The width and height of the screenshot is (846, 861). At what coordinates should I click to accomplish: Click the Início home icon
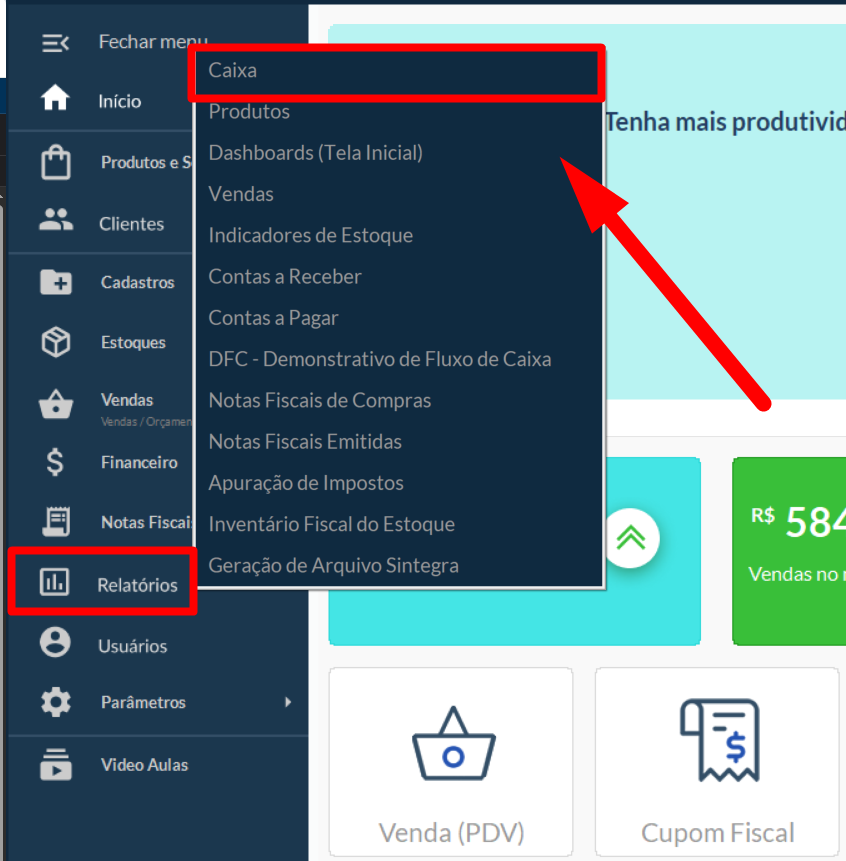55,100
